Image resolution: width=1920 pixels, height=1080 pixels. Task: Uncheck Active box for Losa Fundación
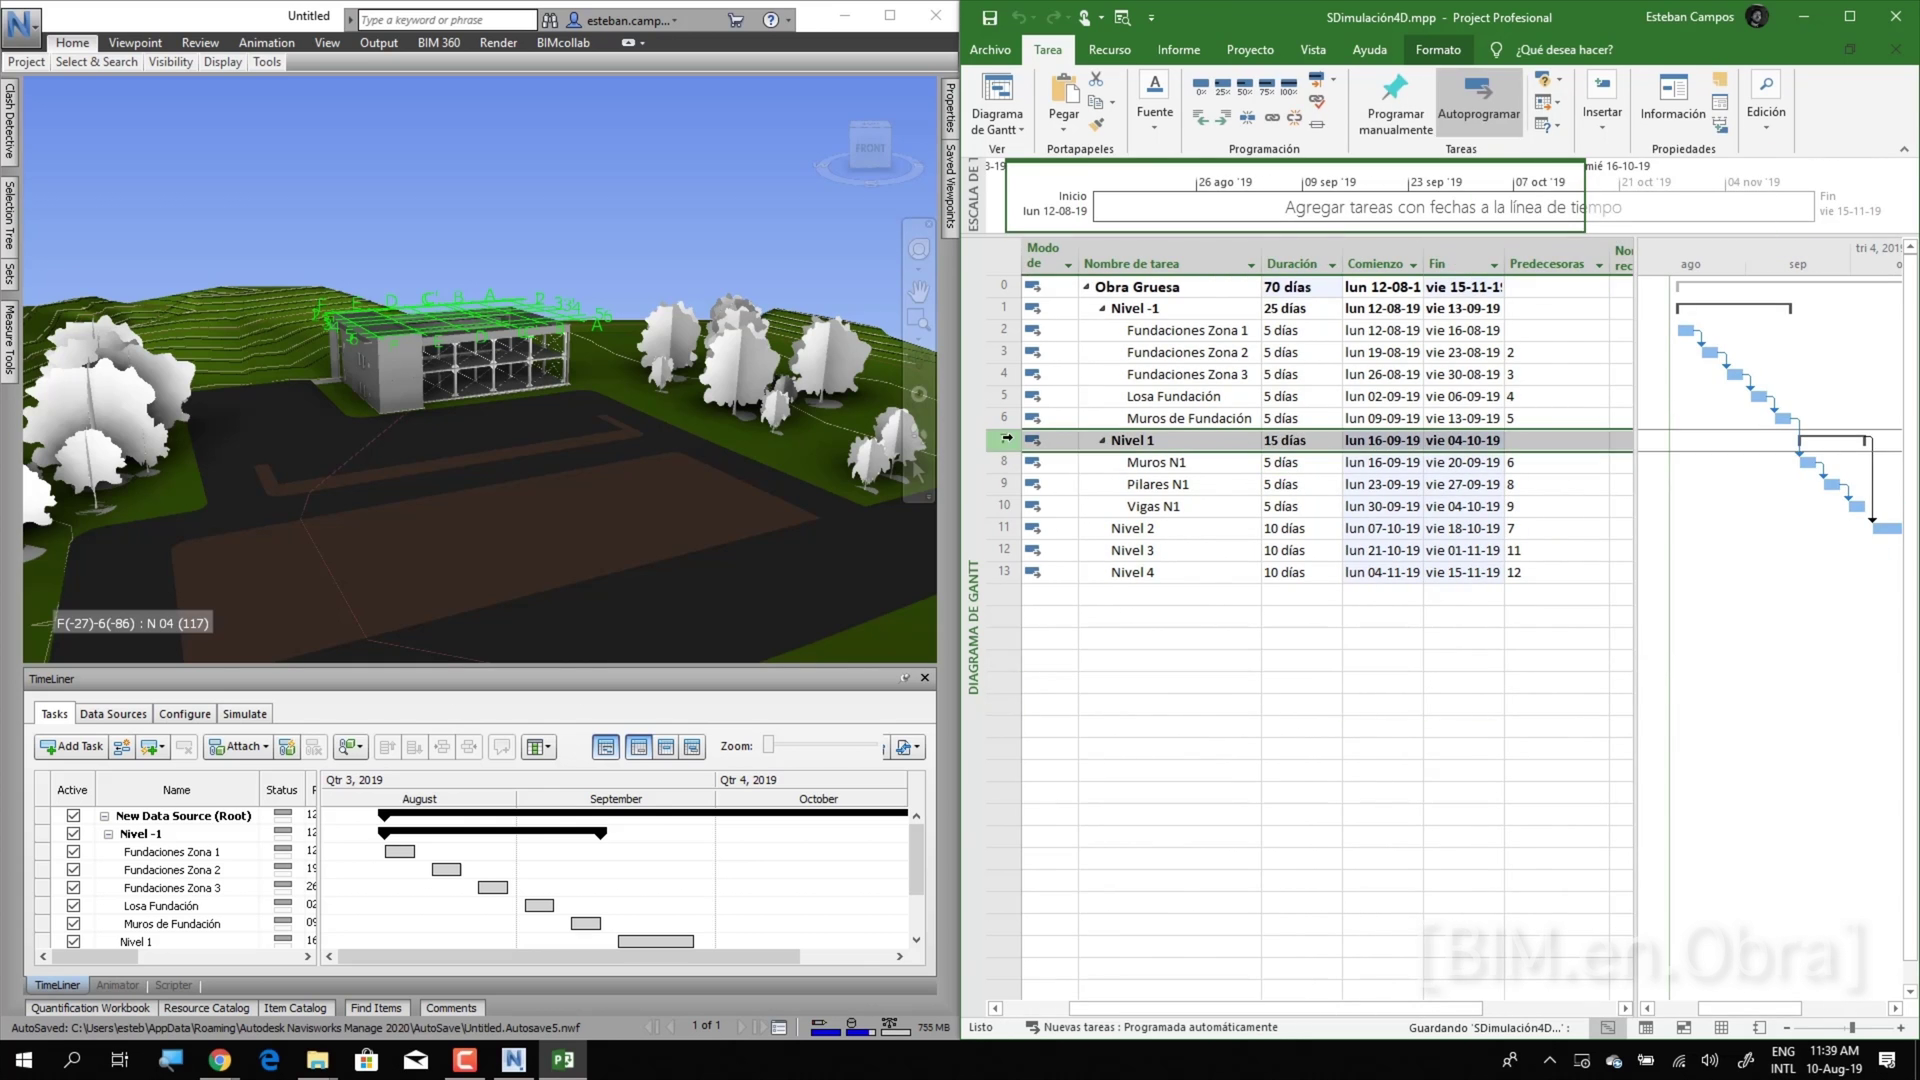pos(73,906)
